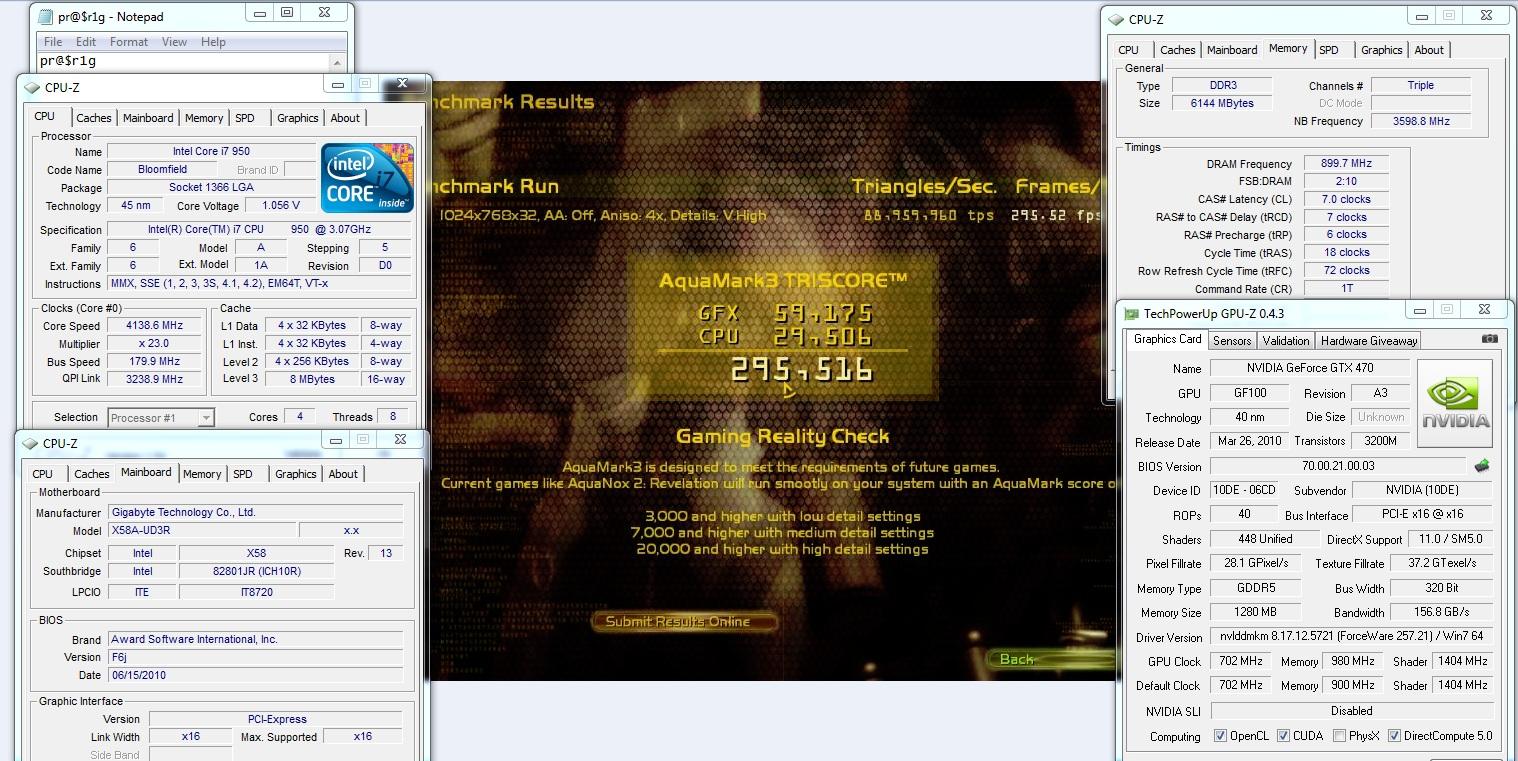Screen dimensions: 1518x761
Task: Click the Driver Version field in GPU-Z
Action: point(1351,637)
